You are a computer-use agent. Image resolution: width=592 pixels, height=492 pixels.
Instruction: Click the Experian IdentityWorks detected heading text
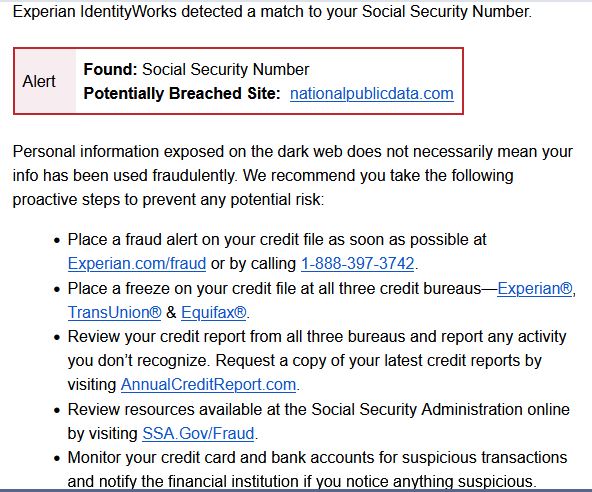[x=272, y=11]
